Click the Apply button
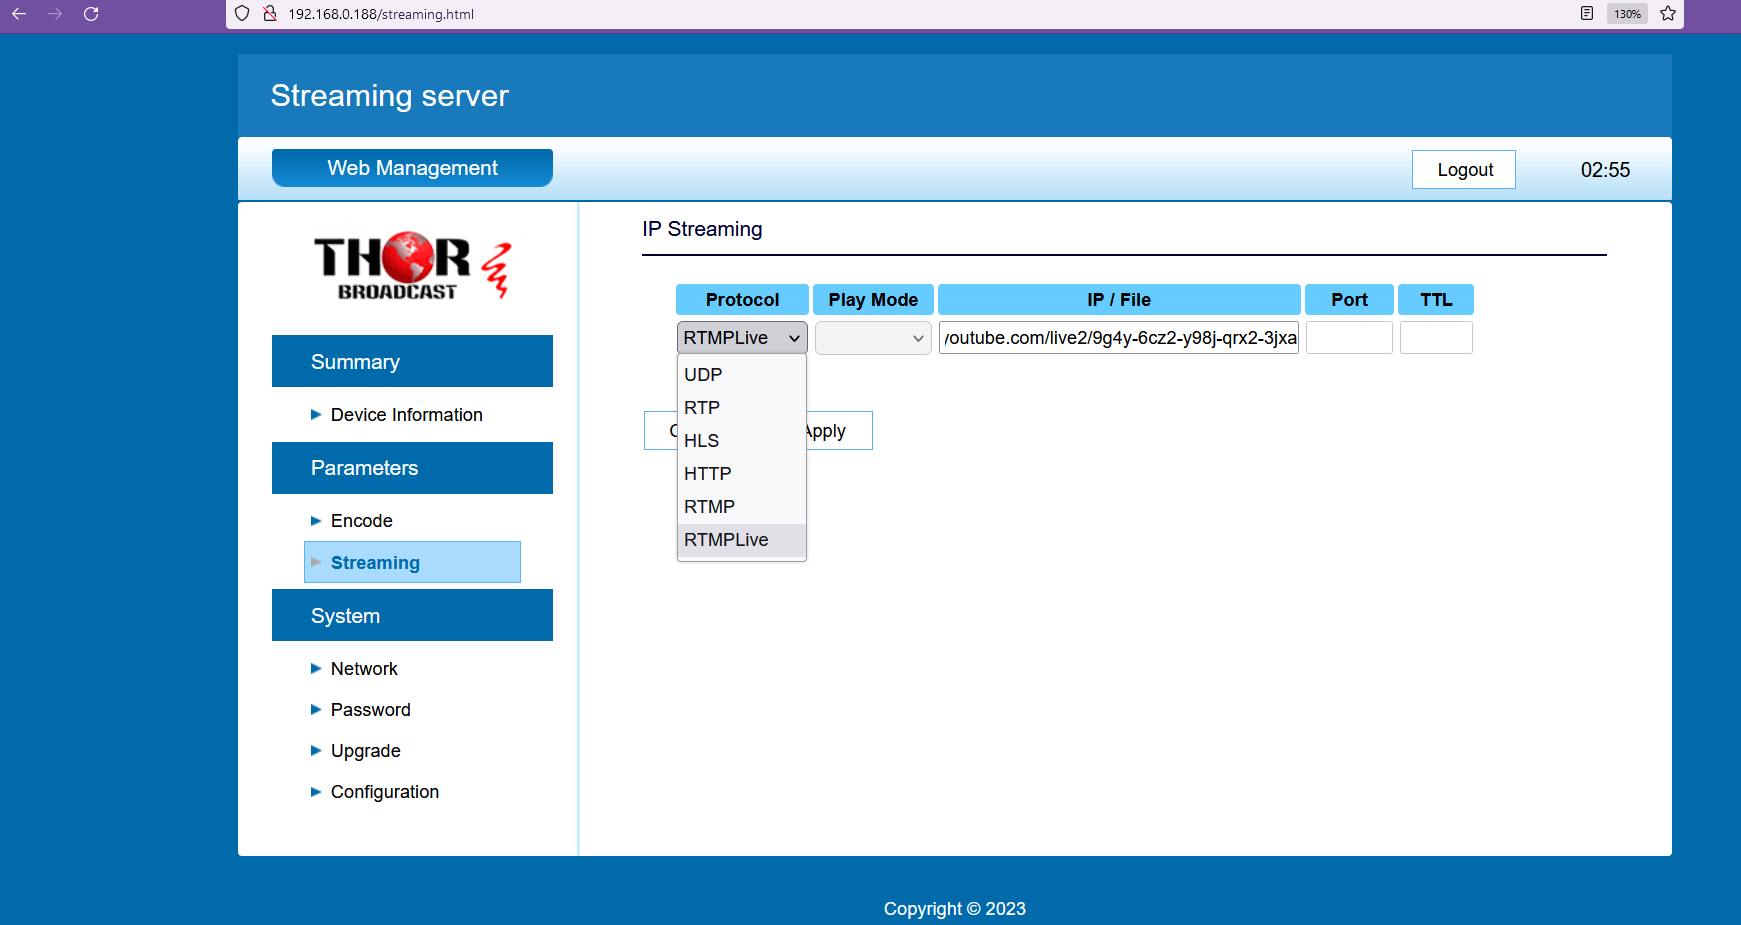The width and height of the screenshot is (1741, 925). point(826,430)
